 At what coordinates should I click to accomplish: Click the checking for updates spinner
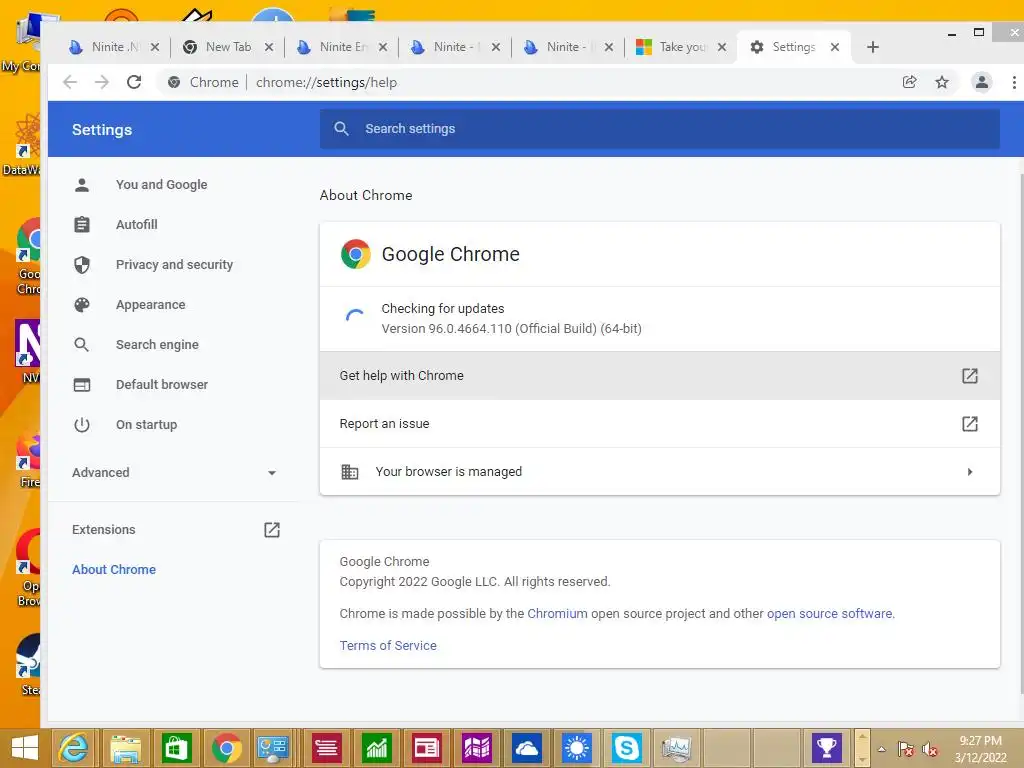[355, 316]
